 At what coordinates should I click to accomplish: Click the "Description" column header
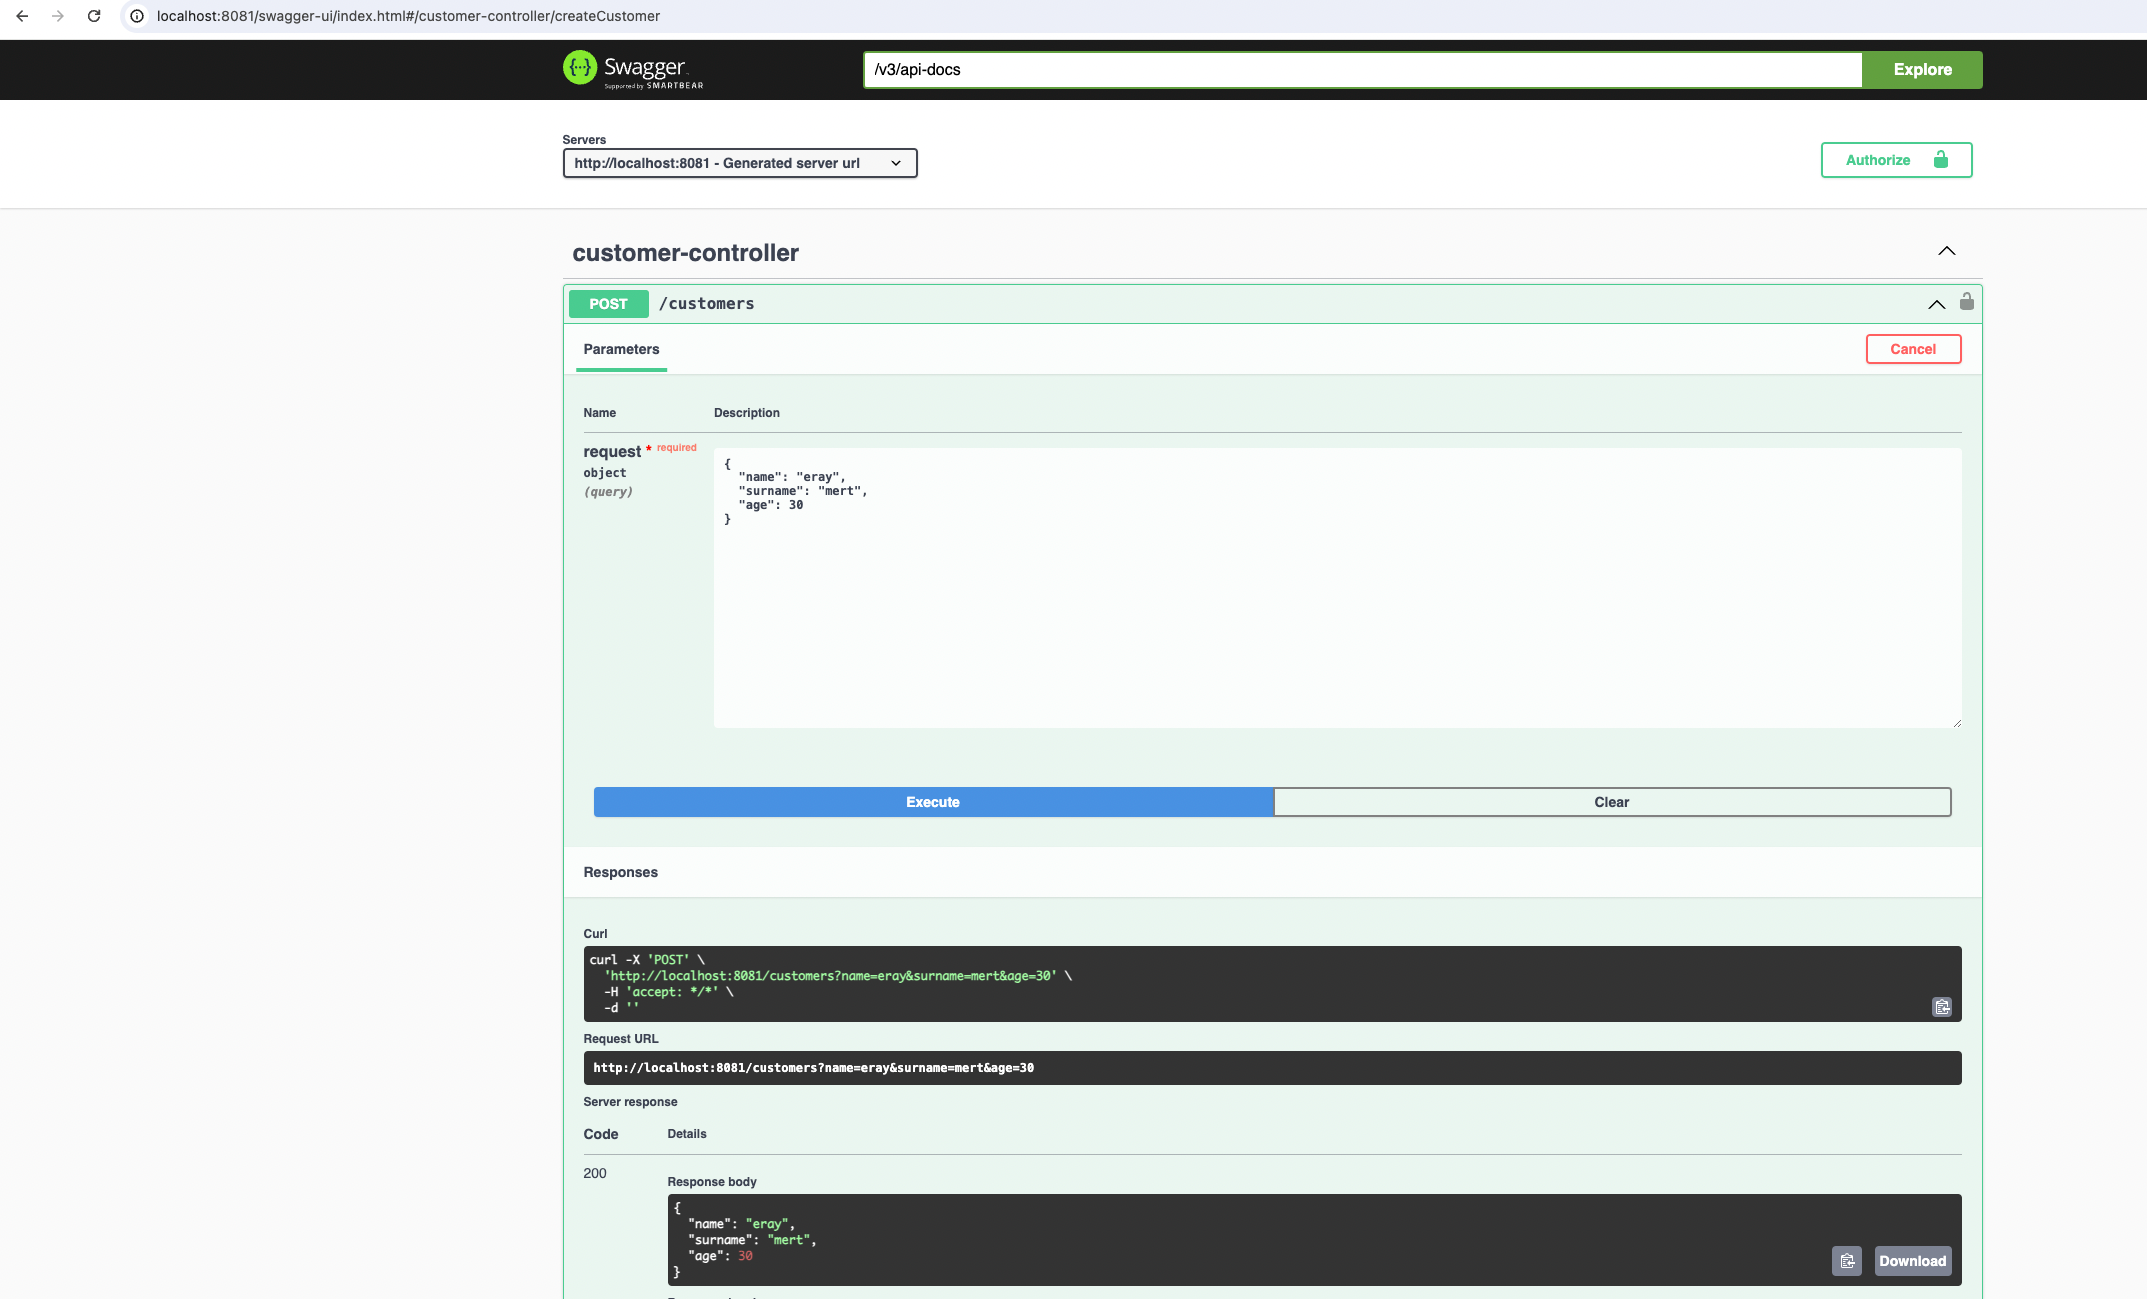[747, 413]
